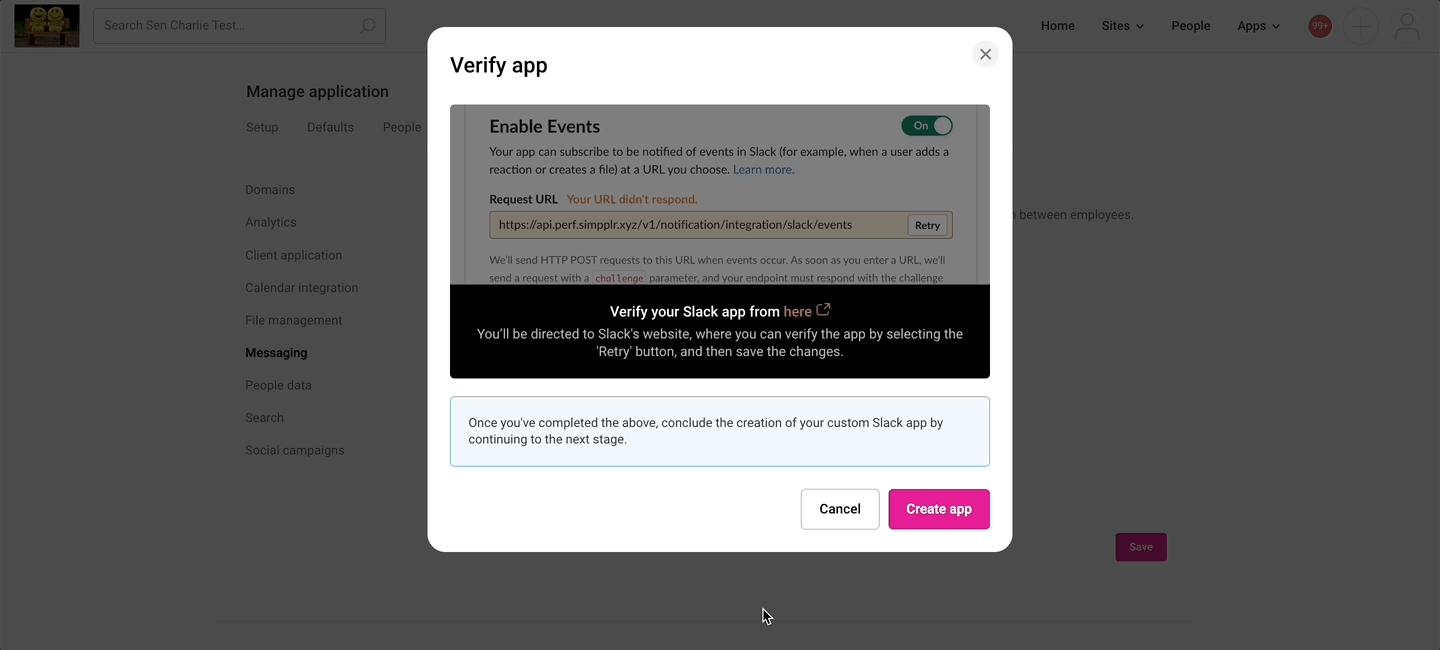Open the profile avatar icon

pos(1407,26)
